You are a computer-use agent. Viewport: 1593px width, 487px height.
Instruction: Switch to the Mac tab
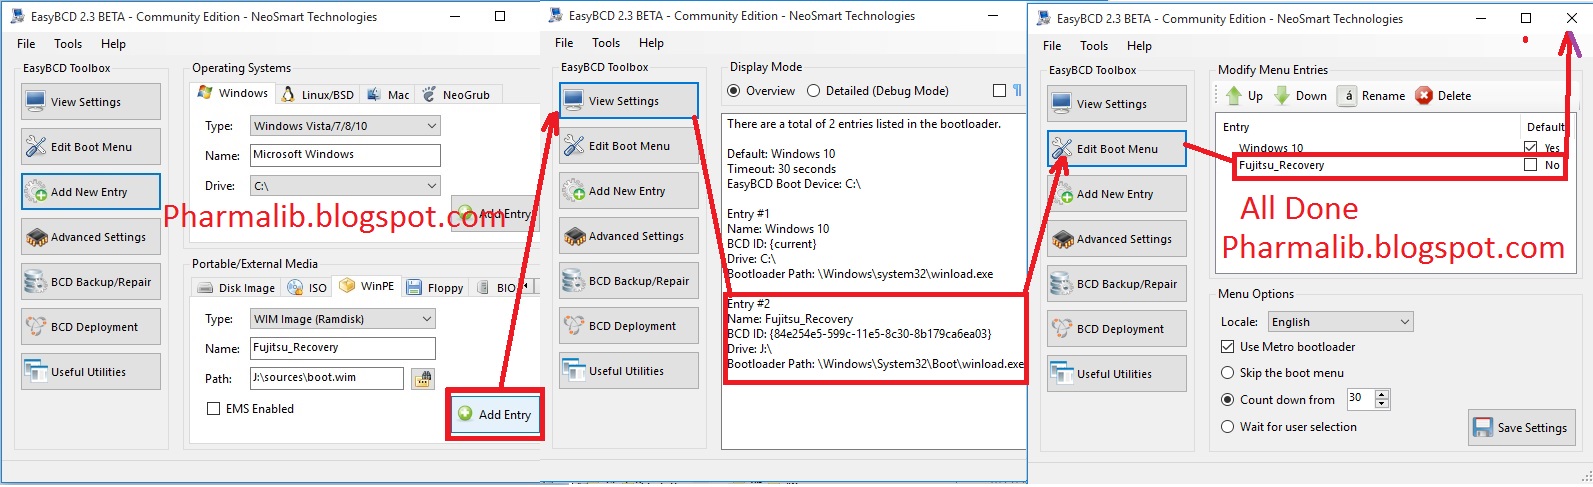388,94
